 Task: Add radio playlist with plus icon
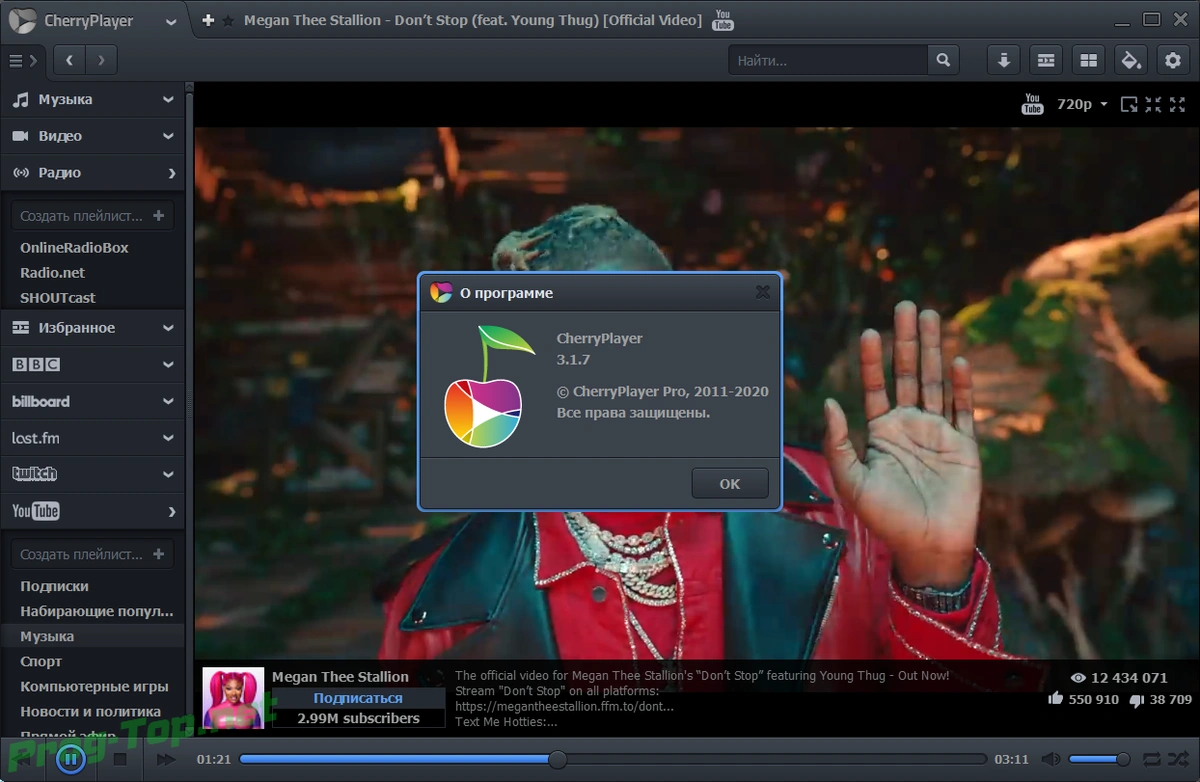(159, 215)
